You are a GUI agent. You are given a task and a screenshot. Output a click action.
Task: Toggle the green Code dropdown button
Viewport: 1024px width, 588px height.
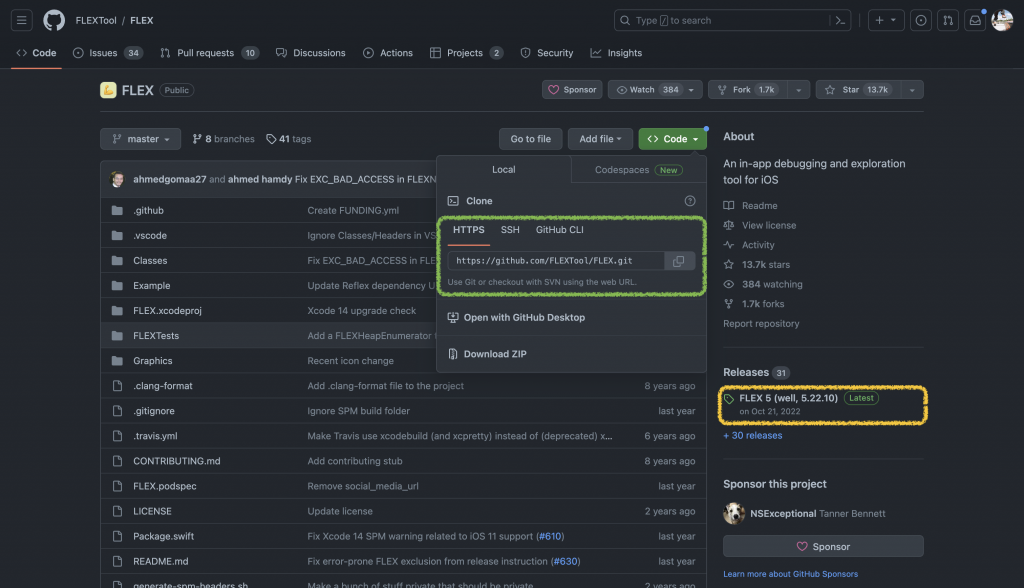(x=672, y=139)
